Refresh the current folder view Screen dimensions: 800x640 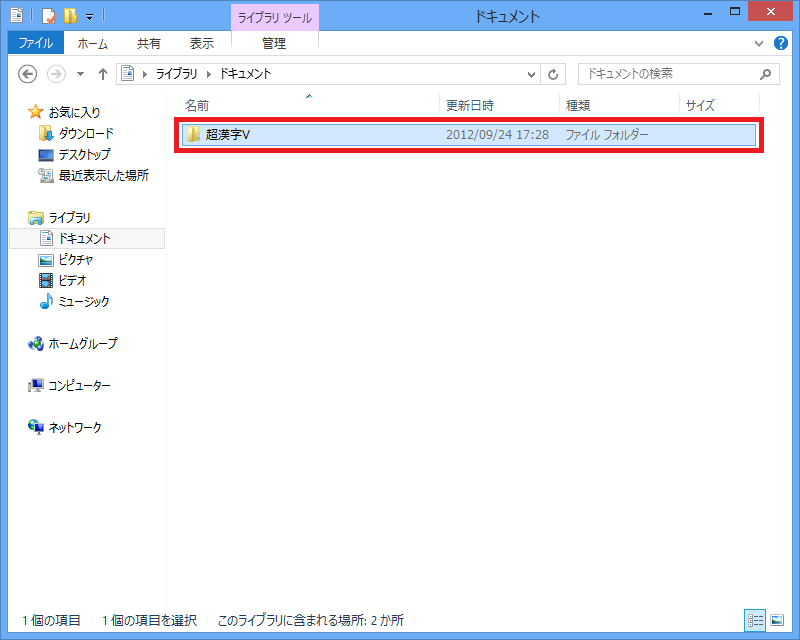tap(554, 74)
